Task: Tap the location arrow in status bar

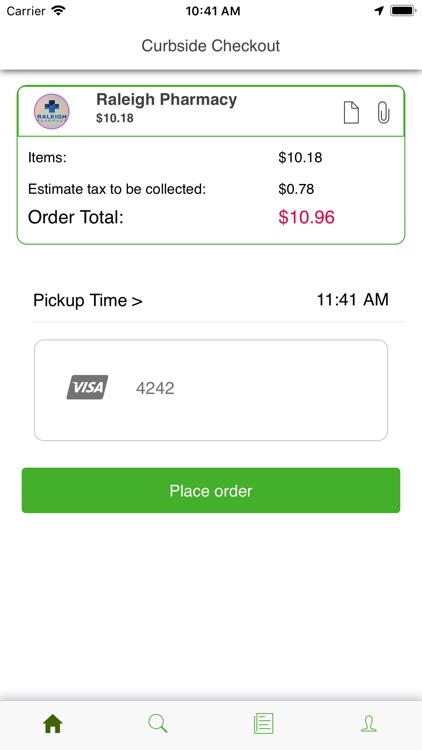Action: pyautogui.click(x=379, y=11)
